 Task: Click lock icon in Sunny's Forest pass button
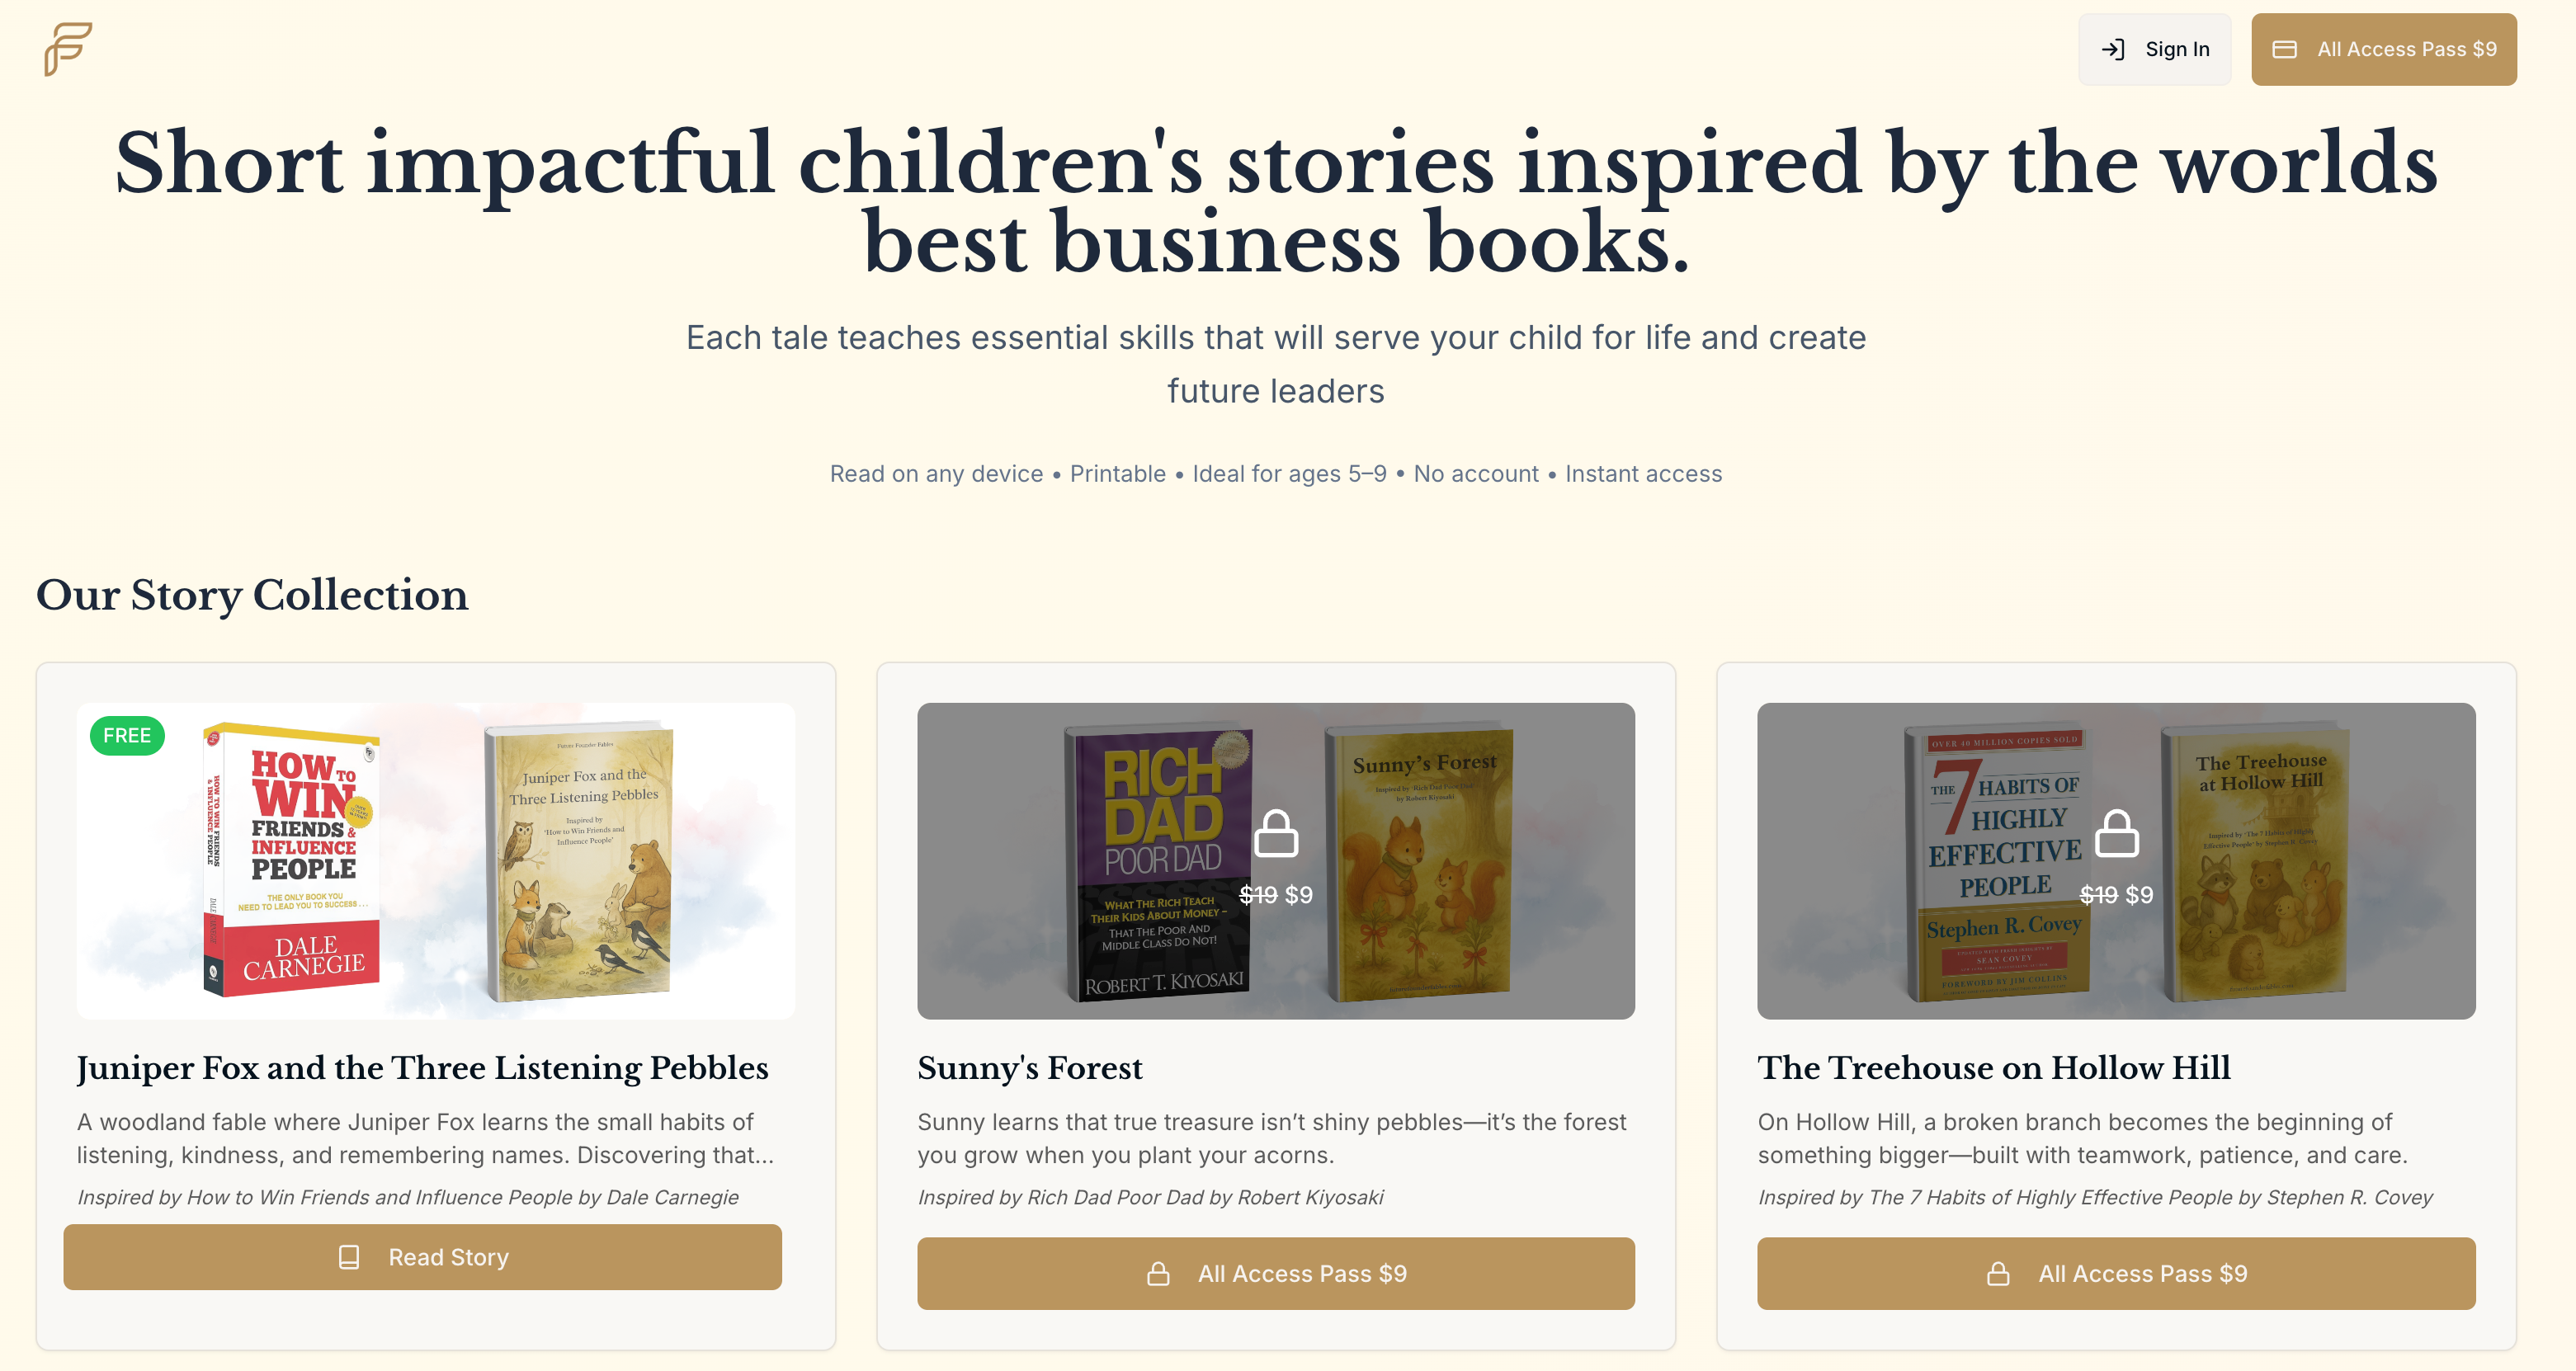[x=1158, y=1273]
